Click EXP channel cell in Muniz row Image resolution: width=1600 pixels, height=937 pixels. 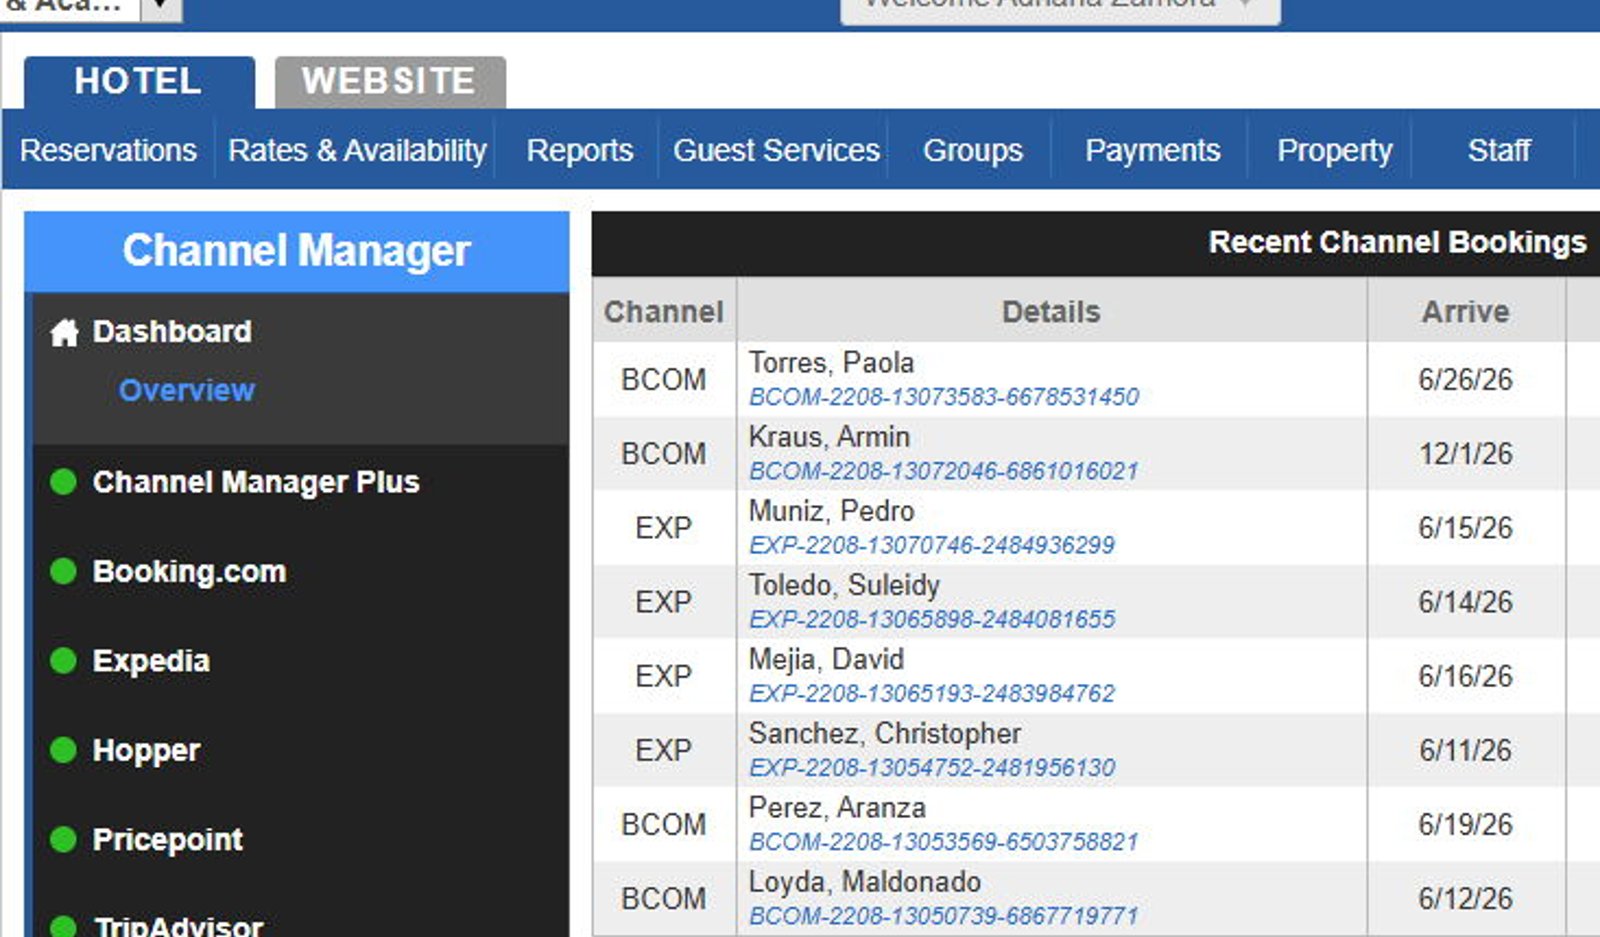[x=664, y=528]
